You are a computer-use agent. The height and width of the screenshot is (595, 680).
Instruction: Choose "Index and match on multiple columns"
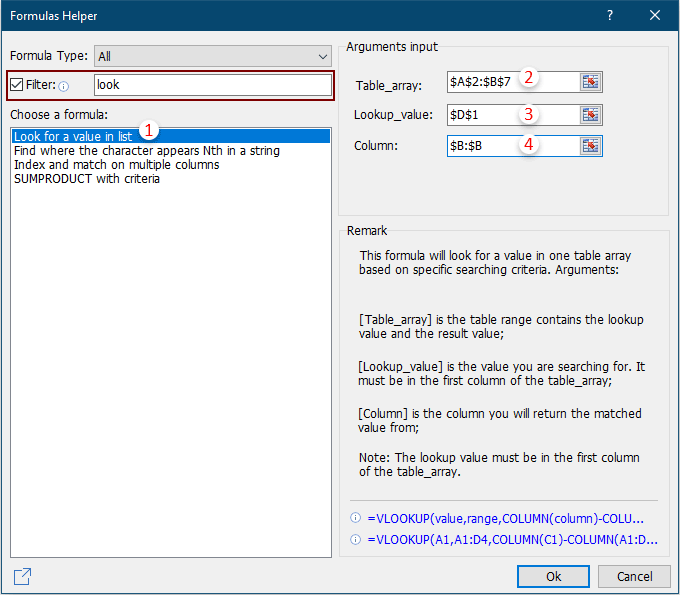(116, 165)
